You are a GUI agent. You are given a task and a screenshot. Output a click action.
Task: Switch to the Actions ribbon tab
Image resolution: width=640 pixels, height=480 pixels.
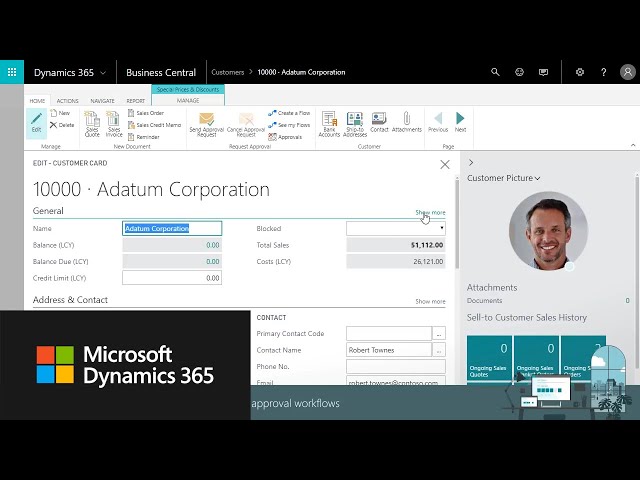coord(67,101)
